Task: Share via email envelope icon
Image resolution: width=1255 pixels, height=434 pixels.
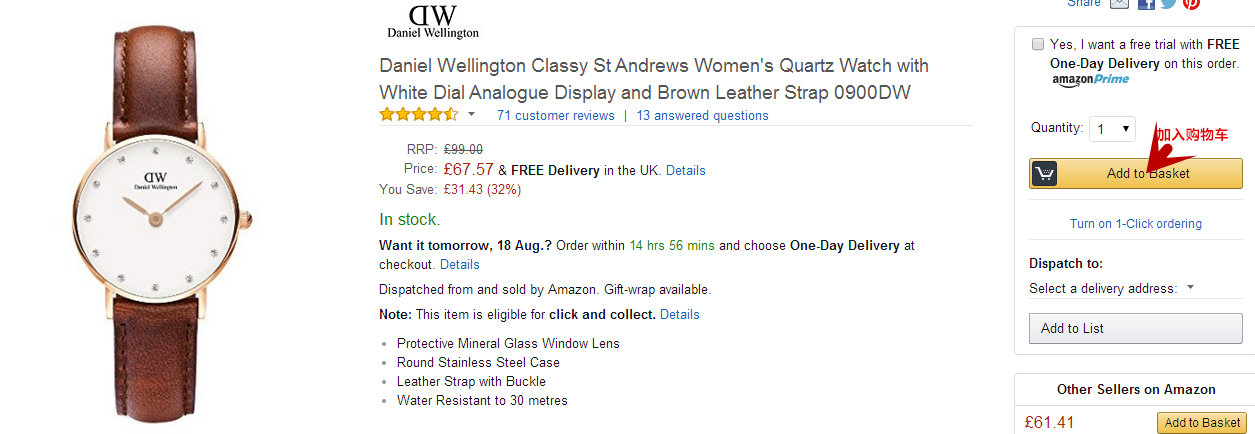Action: click(x=1119, y=3)
